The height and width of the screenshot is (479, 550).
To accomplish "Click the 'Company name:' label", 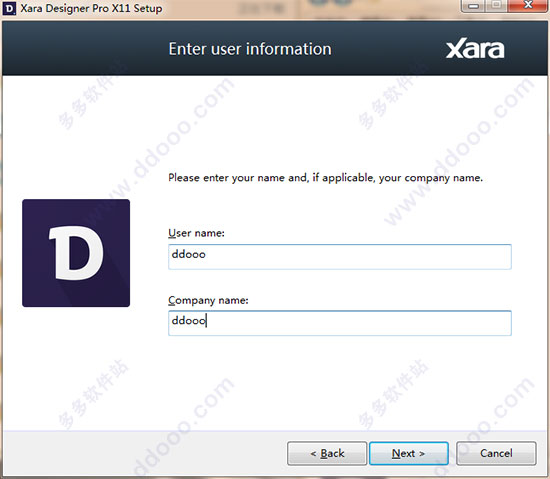I will pyautogui.click(x=208, y=300).
